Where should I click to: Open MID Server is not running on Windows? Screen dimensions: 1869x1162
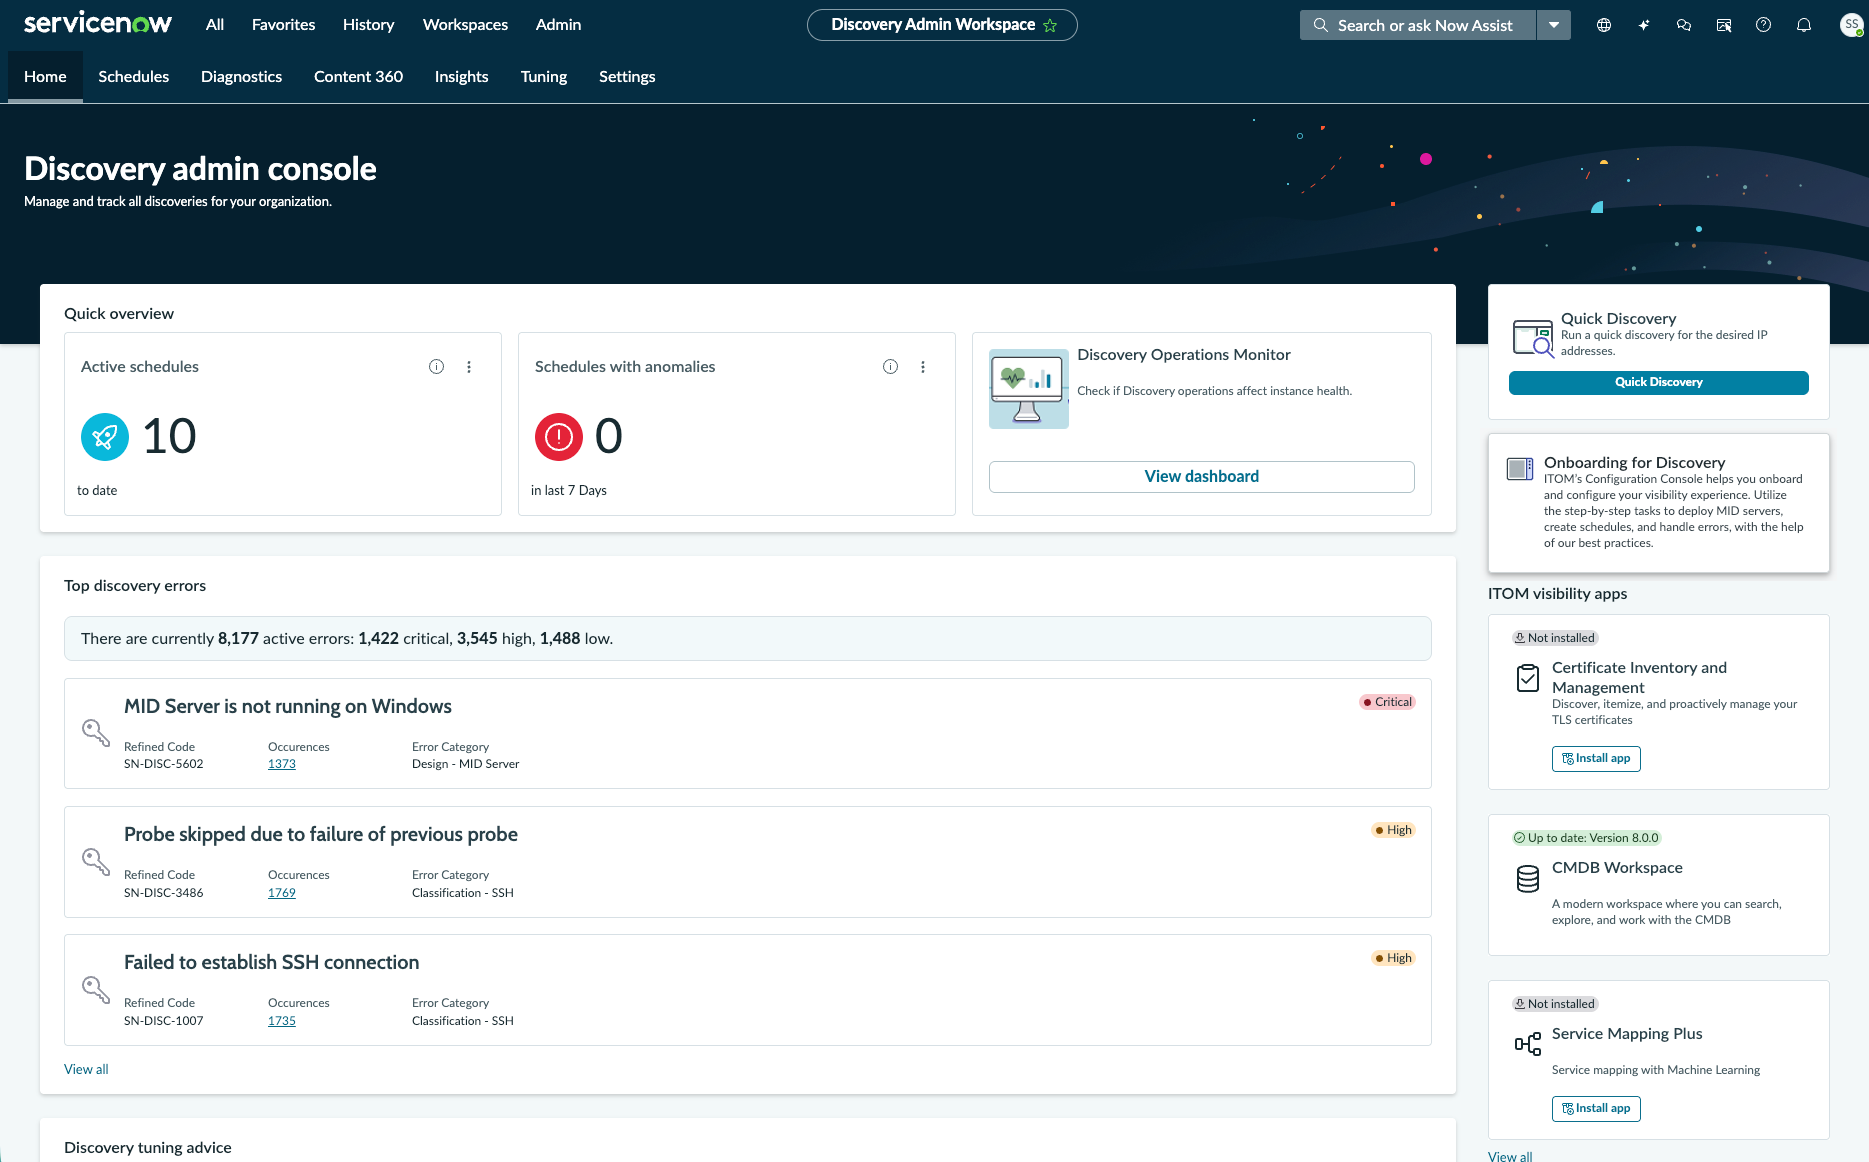288,707
